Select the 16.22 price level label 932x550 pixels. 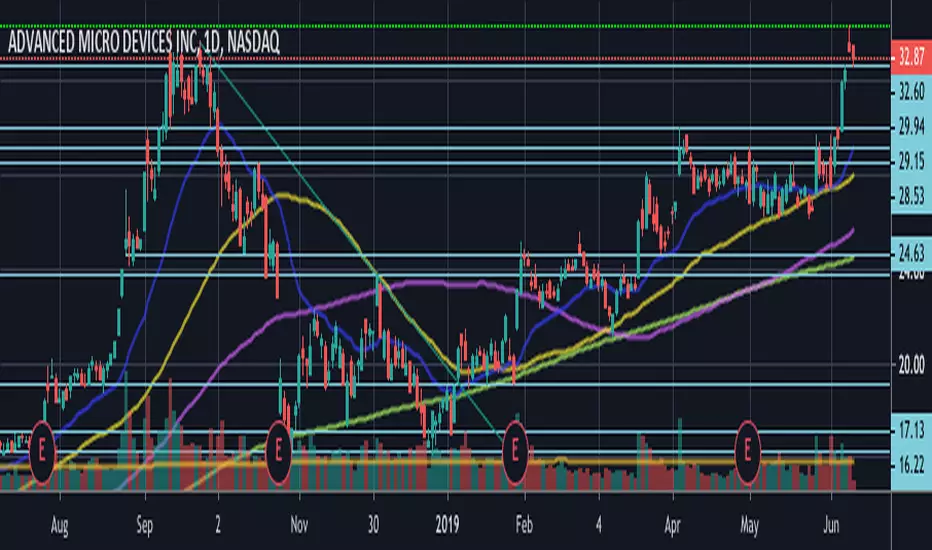pyautogui.click(x=911, y=465)
